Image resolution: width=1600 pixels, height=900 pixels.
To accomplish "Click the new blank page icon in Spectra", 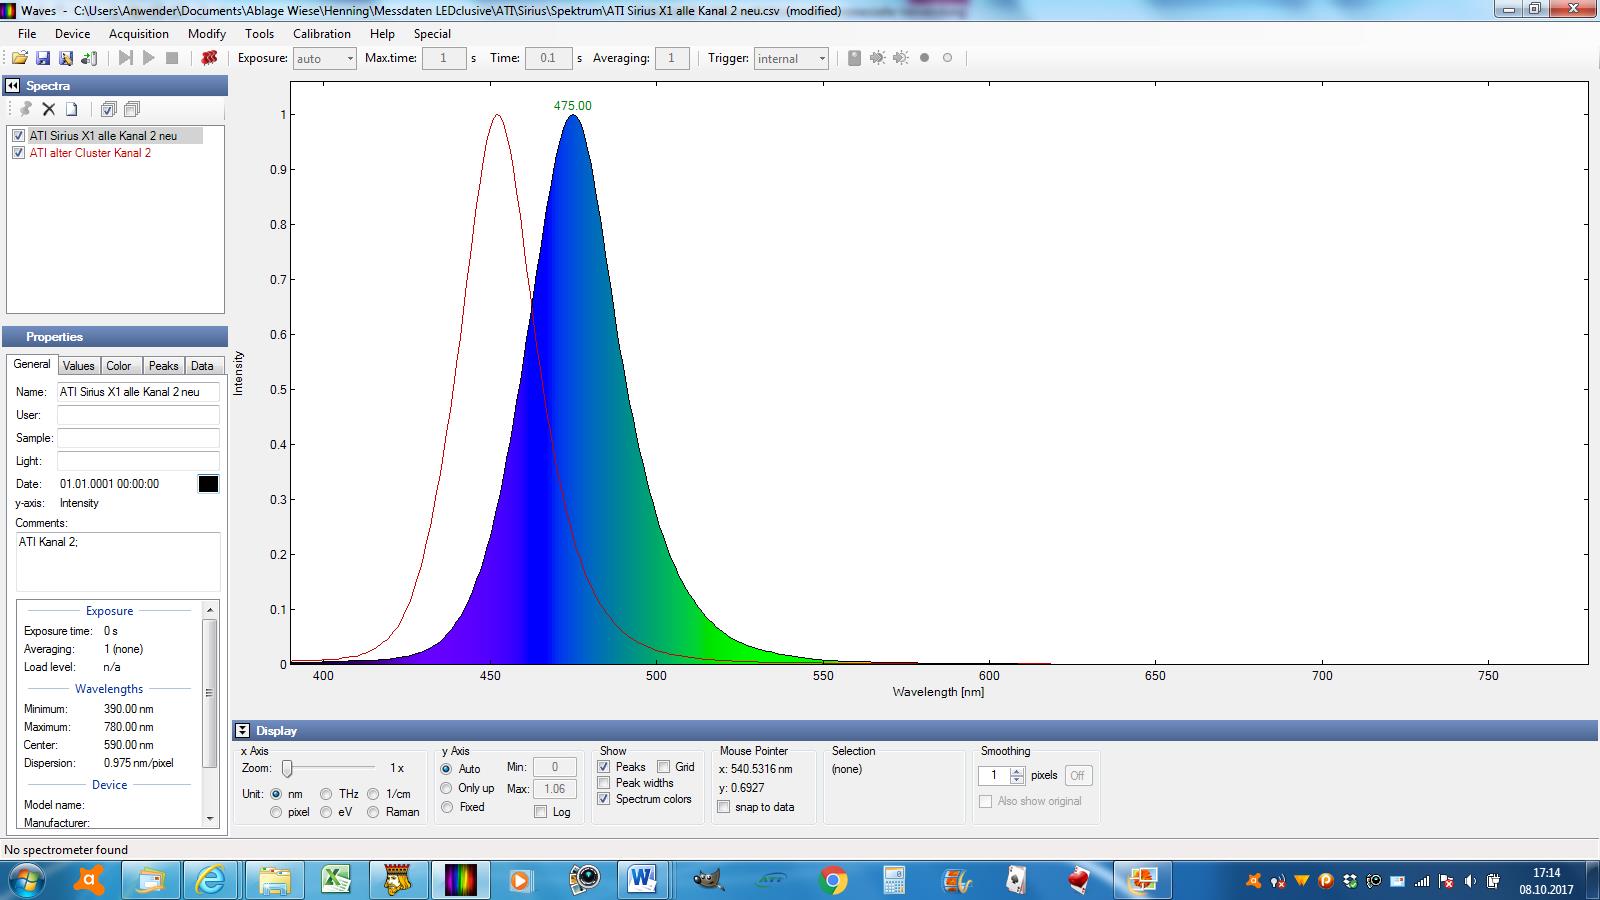I will pos(71,109).
